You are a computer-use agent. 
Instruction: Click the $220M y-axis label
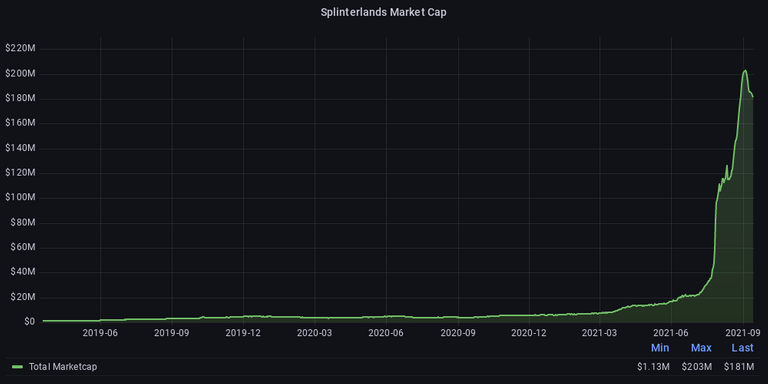(x=20, y=48)
